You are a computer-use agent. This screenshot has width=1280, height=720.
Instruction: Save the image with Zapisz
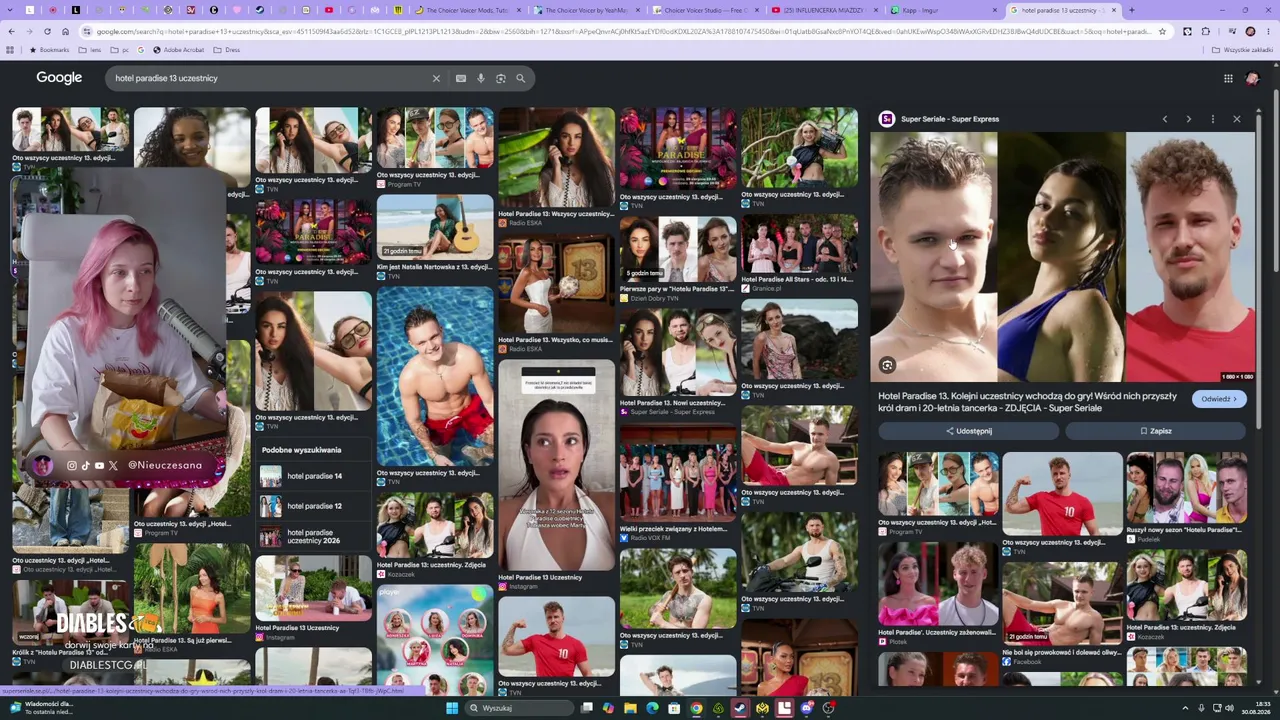click(x=1155, y=431)
